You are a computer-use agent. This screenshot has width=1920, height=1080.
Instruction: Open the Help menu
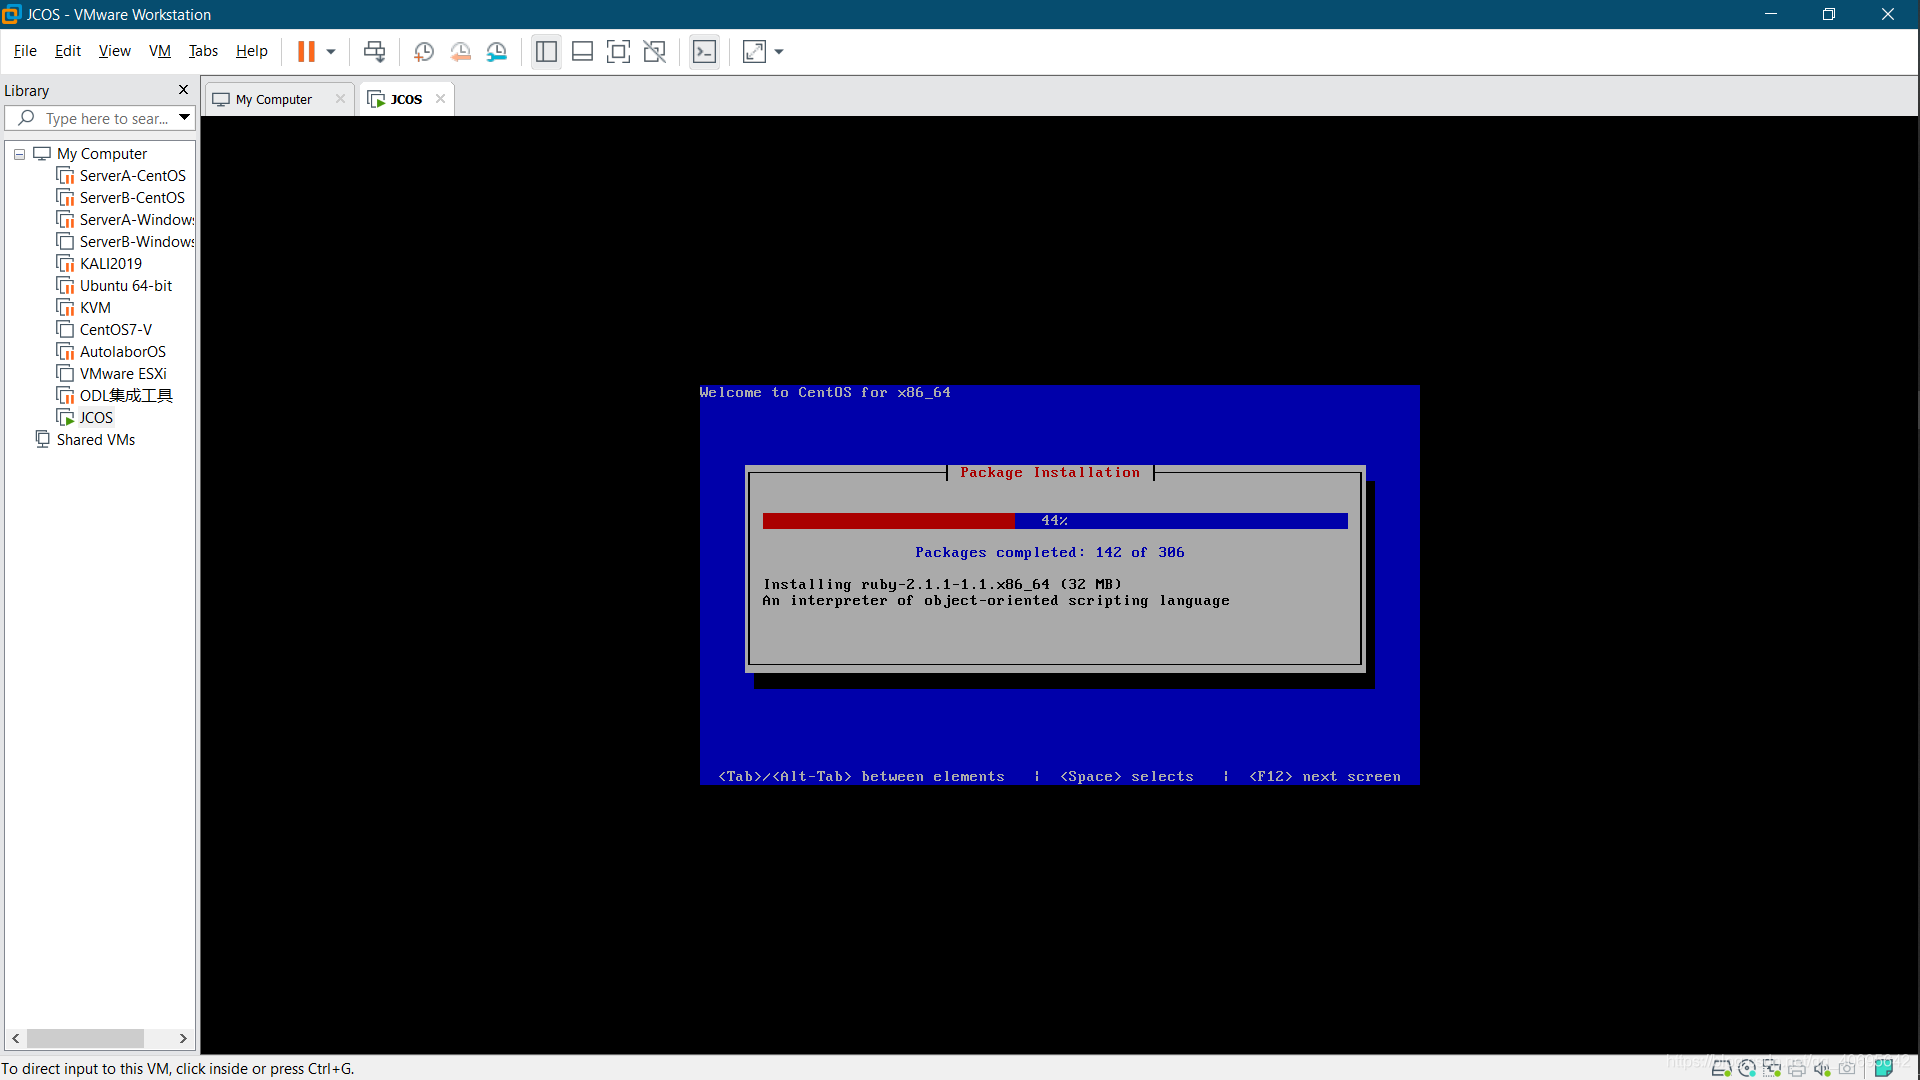(x=252, y=51)
